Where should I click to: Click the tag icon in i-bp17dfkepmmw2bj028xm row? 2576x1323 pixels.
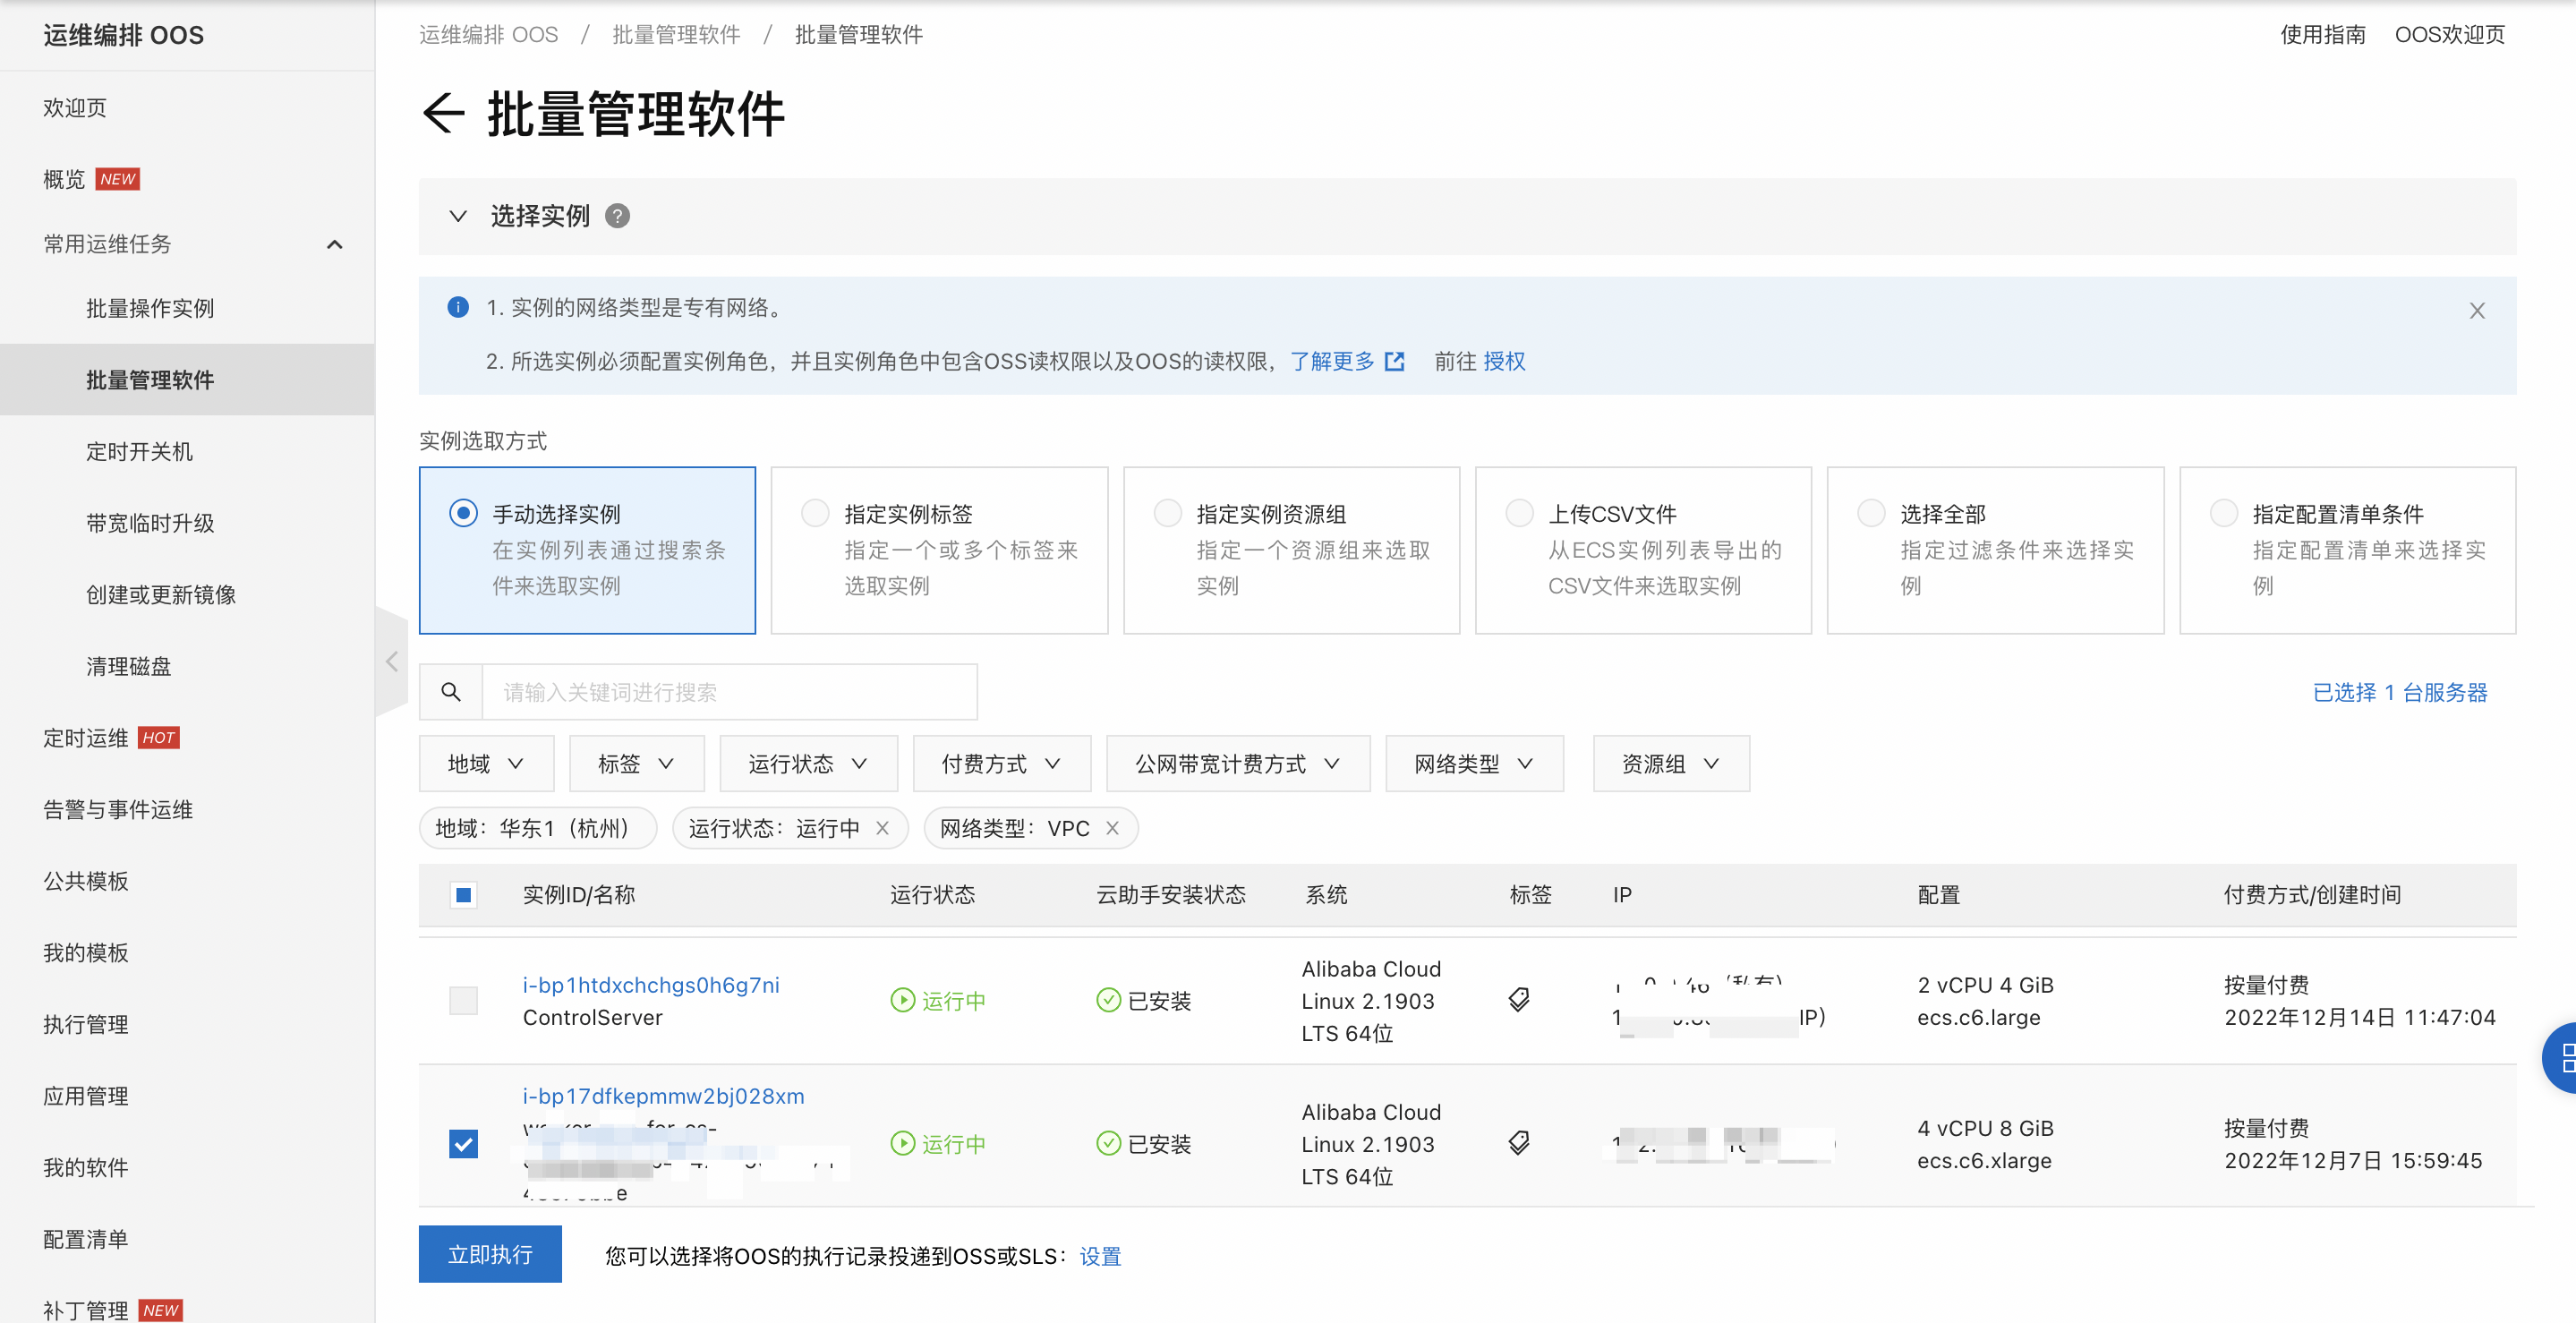(1519, 1143)
